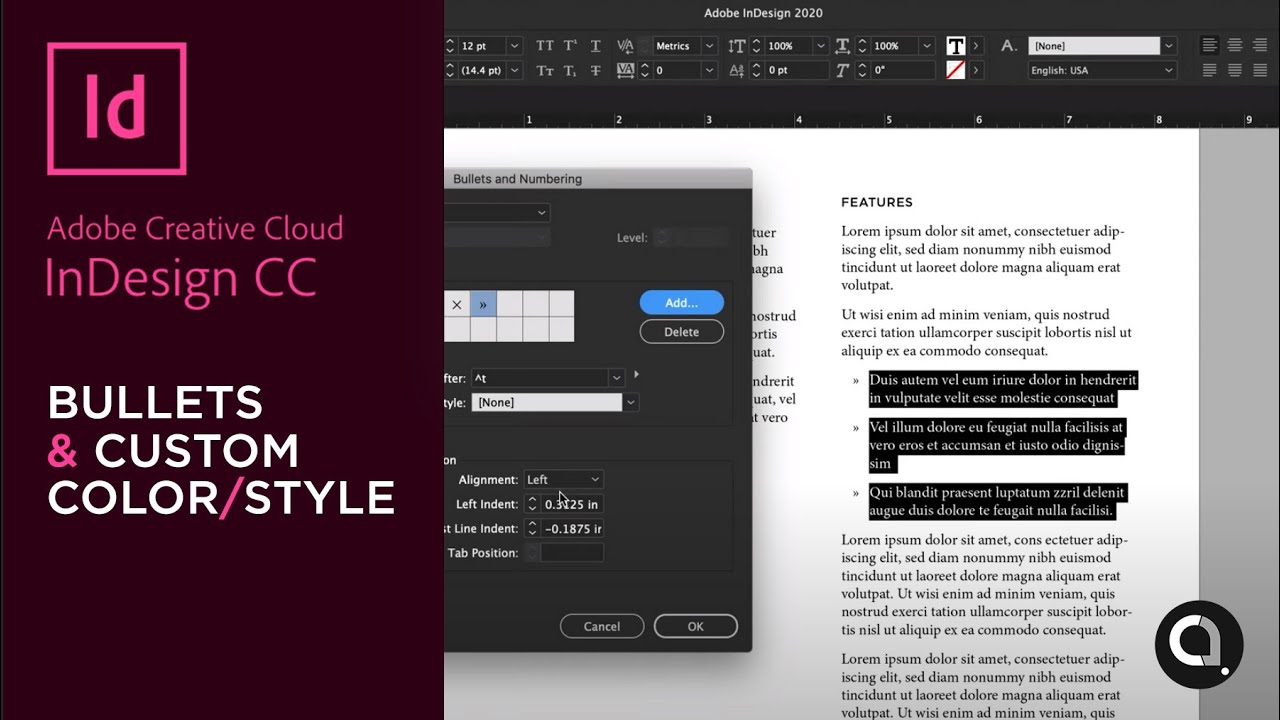
Task: Click the skew 0° input field
Action: pos(902,70)
